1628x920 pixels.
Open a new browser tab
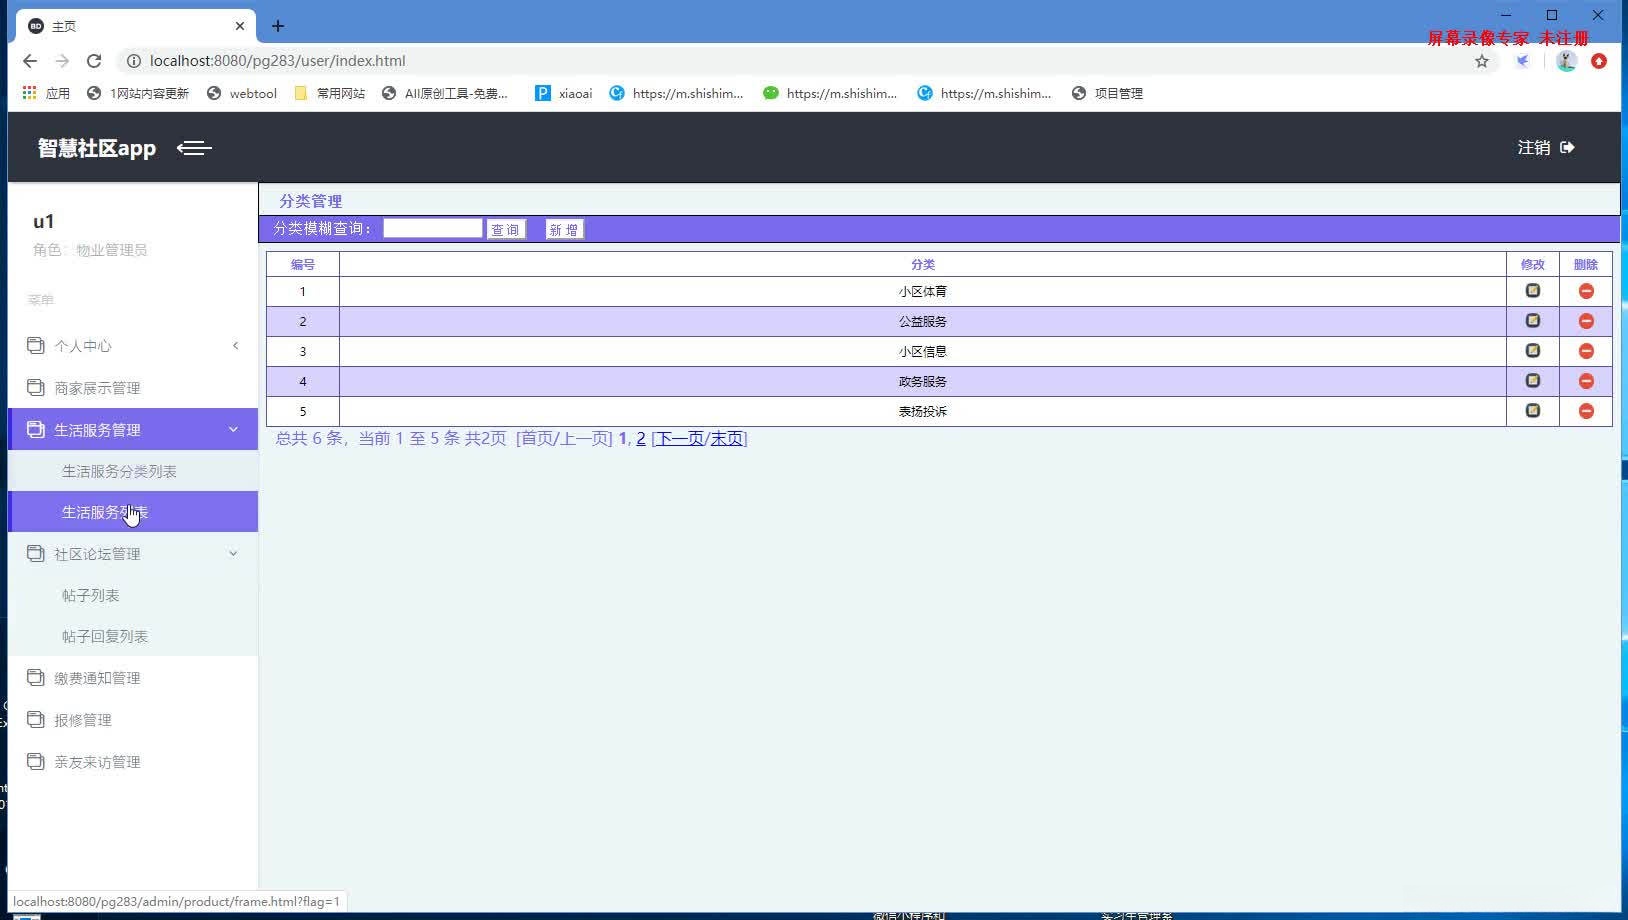pyautogui.click(x=278, y=26)
